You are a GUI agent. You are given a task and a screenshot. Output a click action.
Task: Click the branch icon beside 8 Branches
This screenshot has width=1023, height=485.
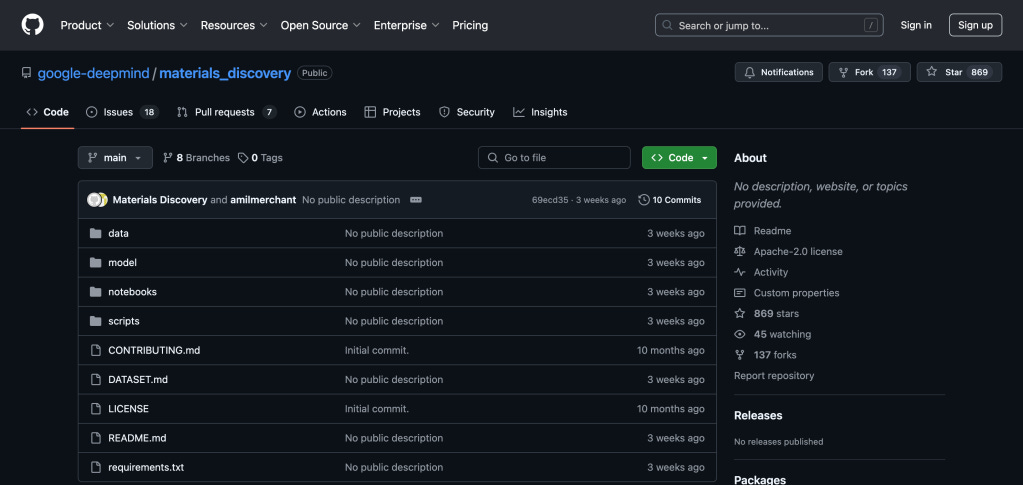click(168, 158)
